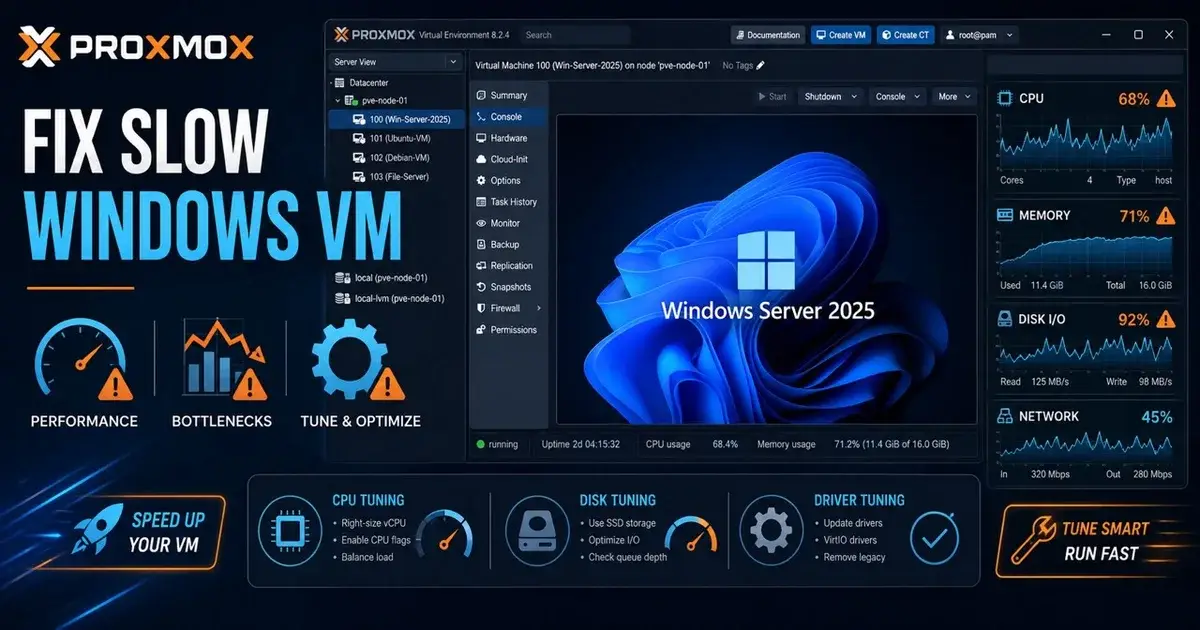
Task: Open the Summary page of VM 100
Action: click(x=509, y=95)
